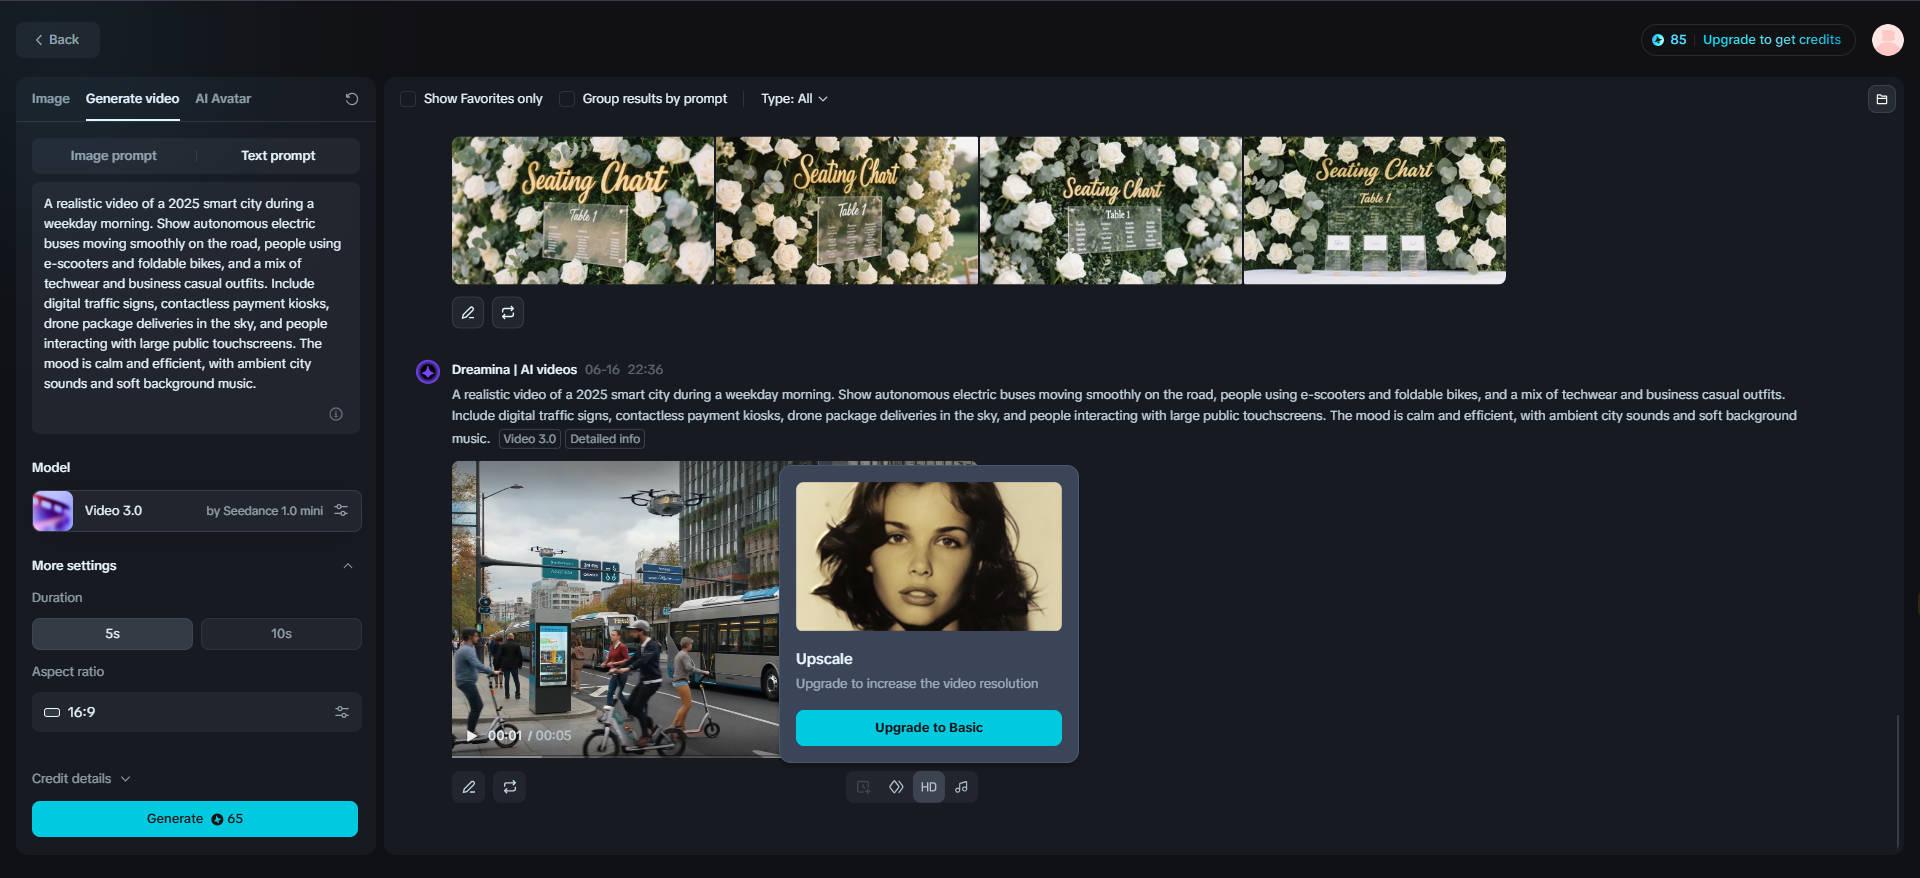Select the 10s duration option

[281, 634]
